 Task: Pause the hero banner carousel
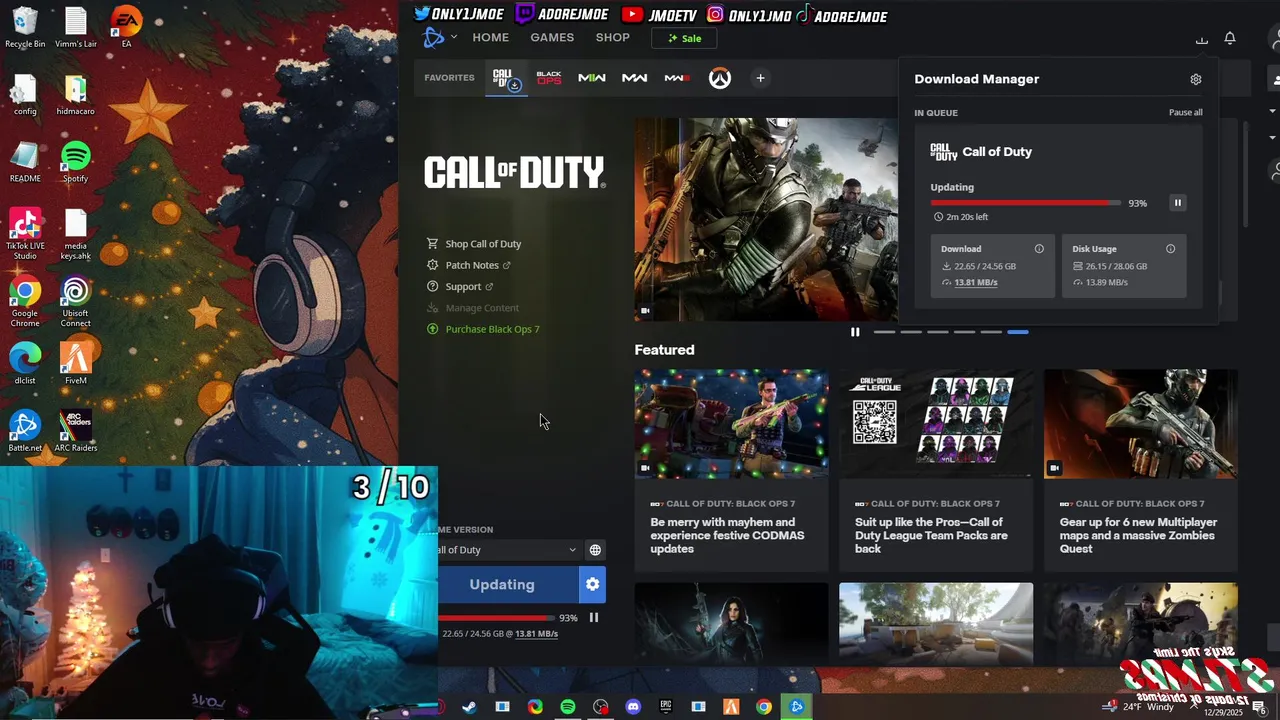tap(855, 332)
